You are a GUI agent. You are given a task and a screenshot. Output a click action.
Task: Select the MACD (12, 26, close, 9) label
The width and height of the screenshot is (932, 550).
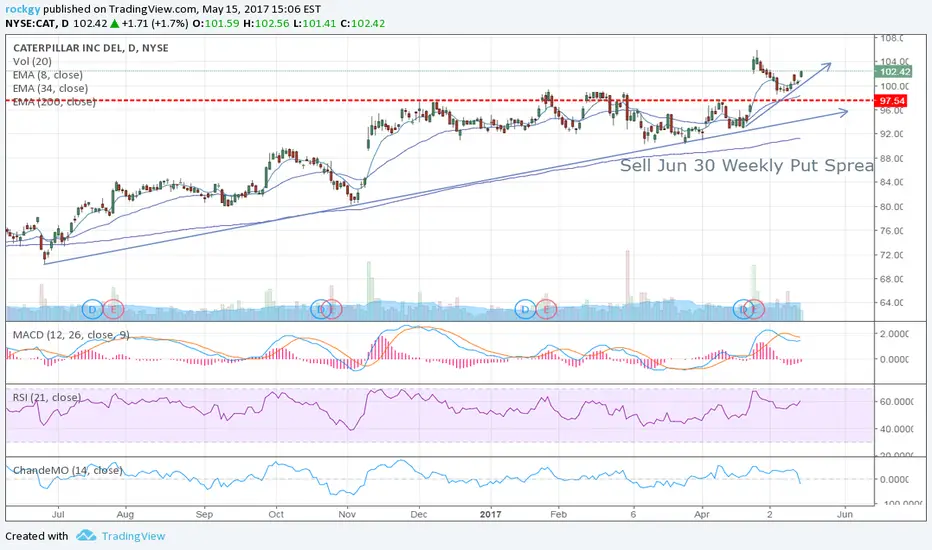coord(71,335)
